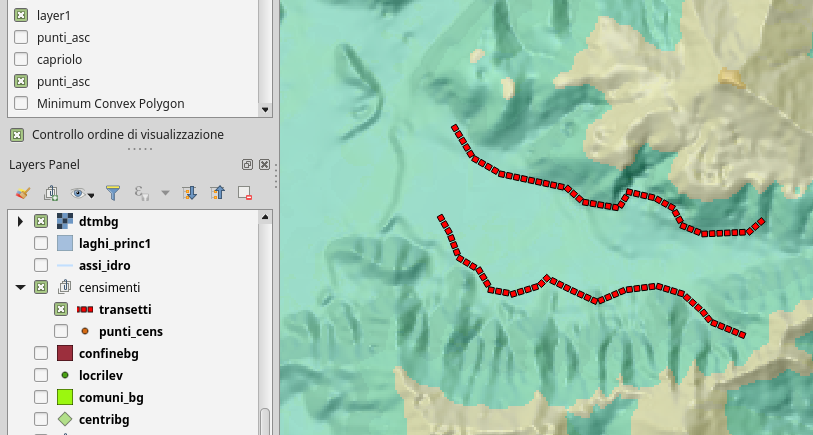The image size is (813, 435).
Task: Select the locrilev layer name
Action: 101,375
